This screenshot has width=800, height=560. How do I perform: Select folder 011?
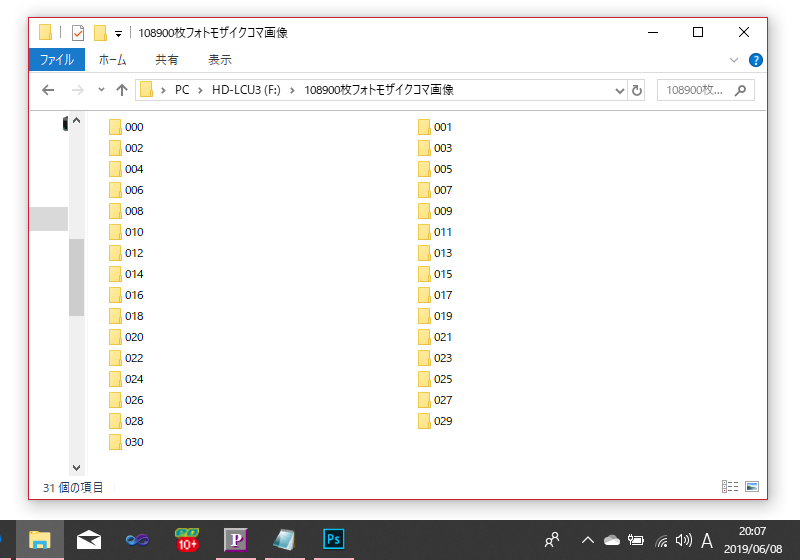[435, 232]
